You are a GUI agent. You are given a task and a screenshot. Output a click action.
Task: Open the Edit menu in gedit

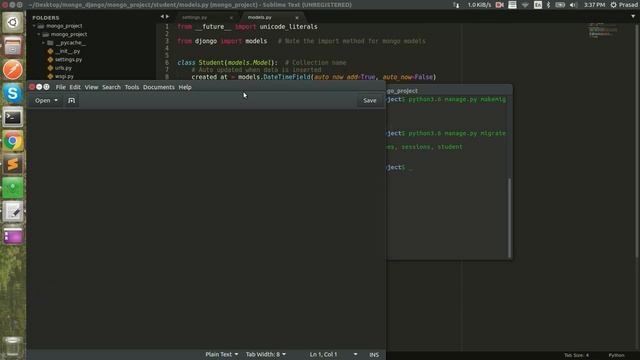coord(75,87)
